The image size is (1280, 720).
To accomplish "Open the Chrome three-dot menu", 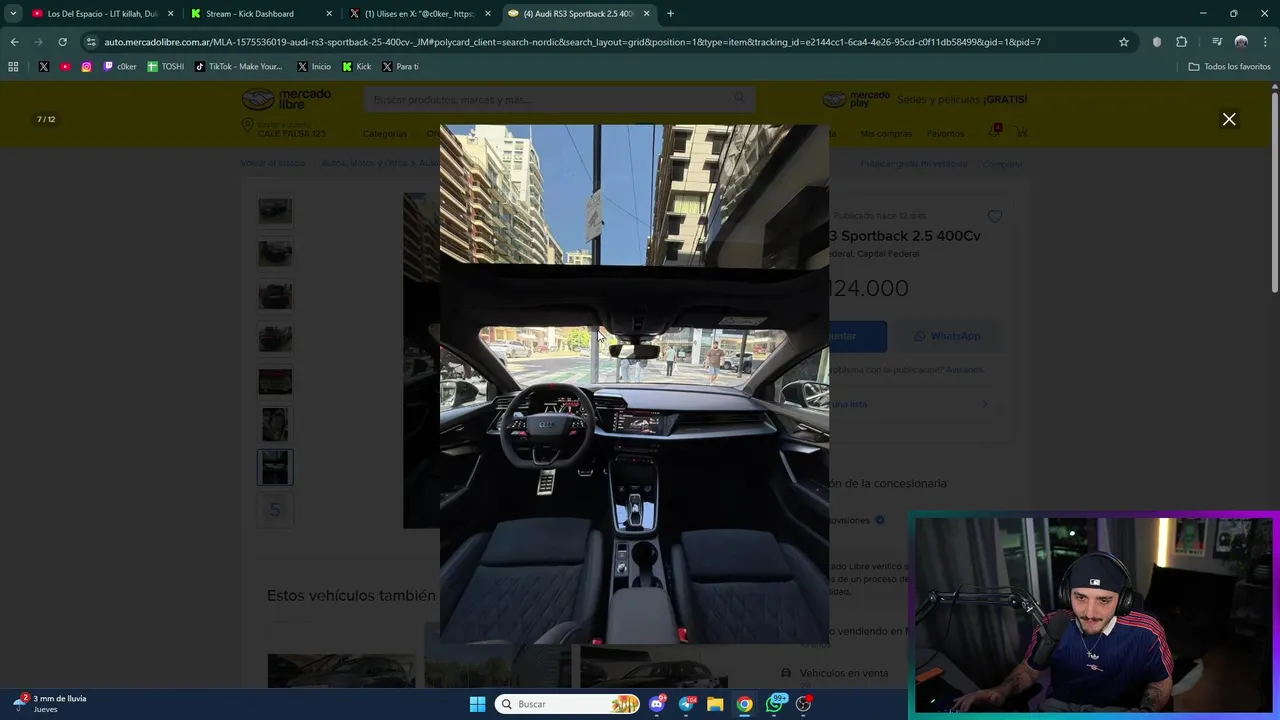I will tap(1264, 42).
